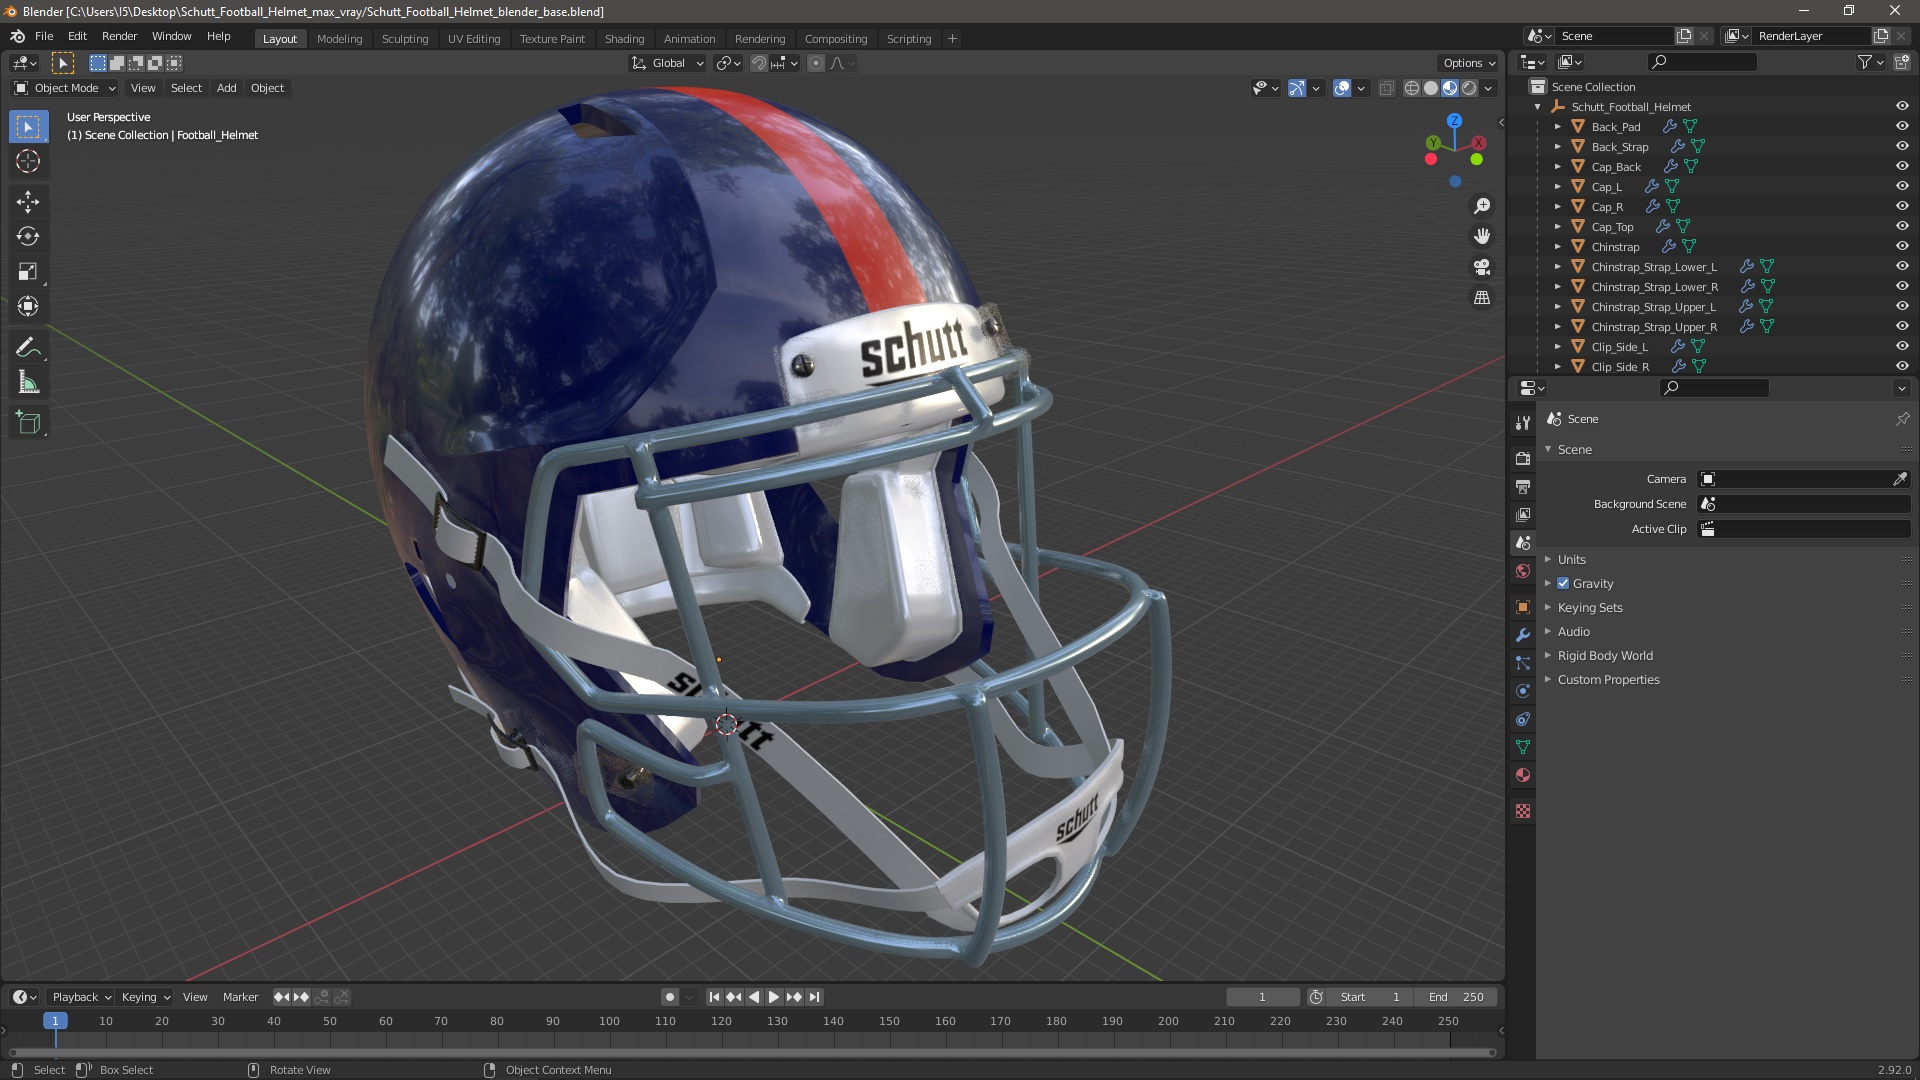Toggle the Gravity checkbox
This screenshot has width=1920, height=1080.
[x=1563, y=583]
